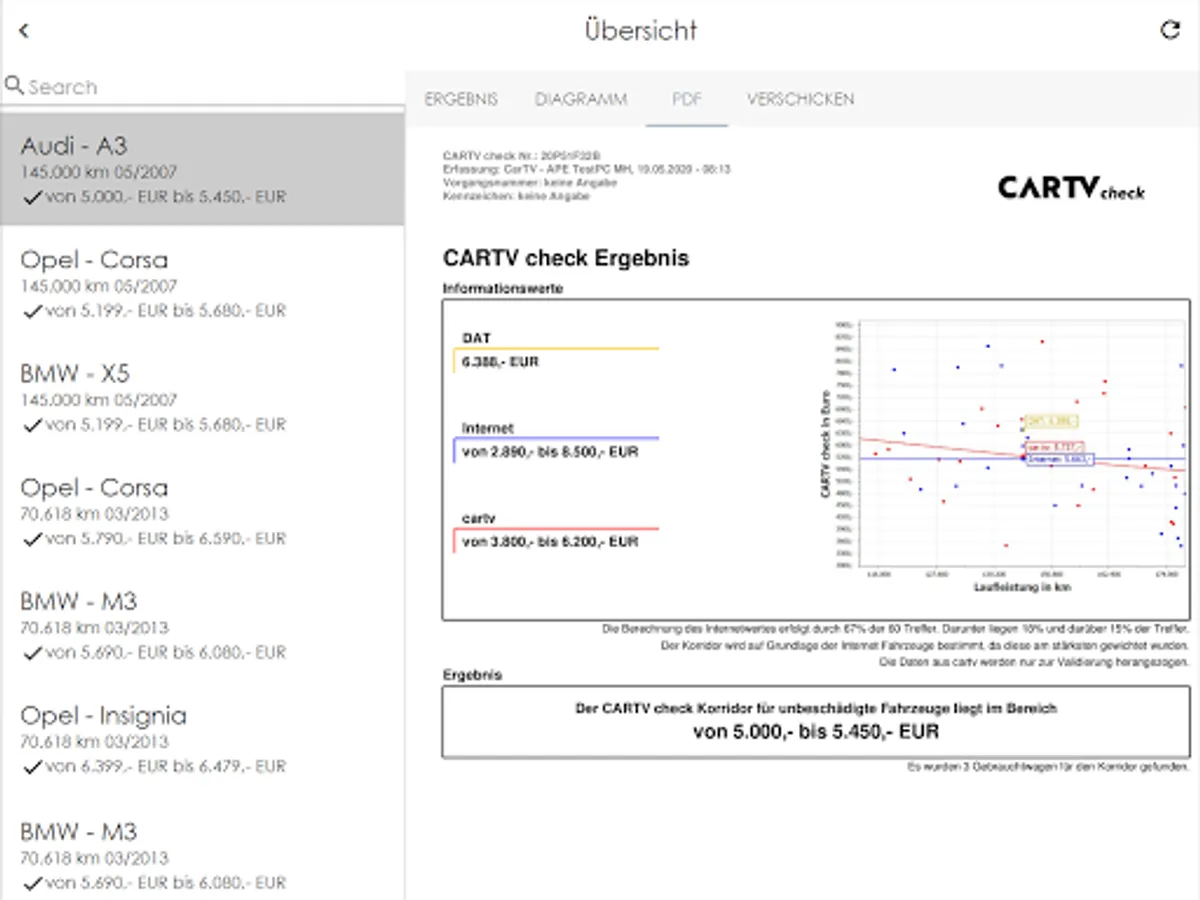Click the search magnifier icon
Screen dimensions: 1200x900
[x=14, y=86]
